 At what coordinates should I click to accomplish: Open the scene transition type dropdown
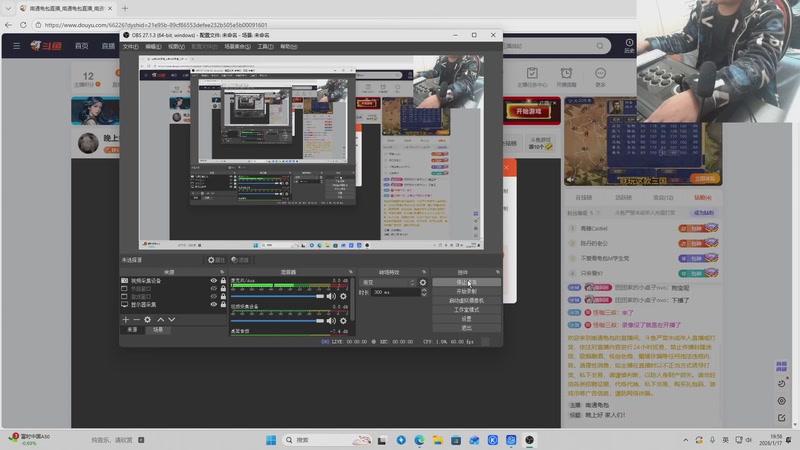(x=388, y=282)
